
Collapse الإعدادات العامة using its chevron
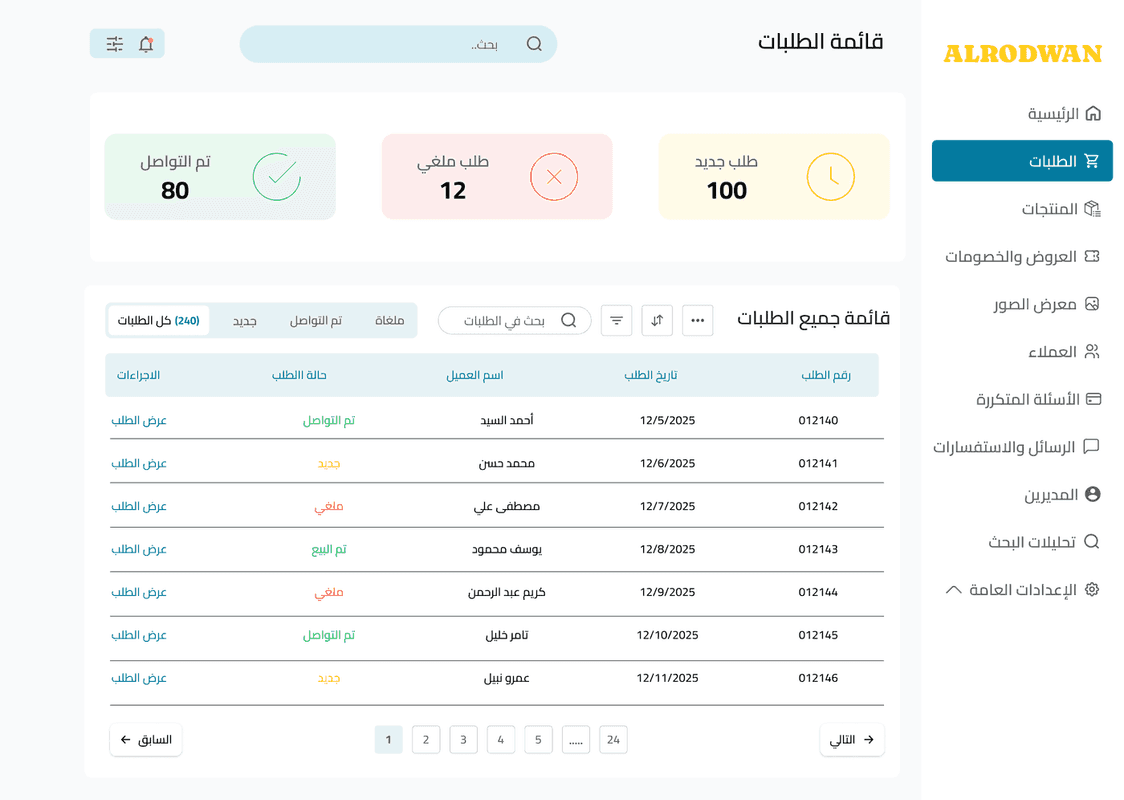(x=953, y=589)
